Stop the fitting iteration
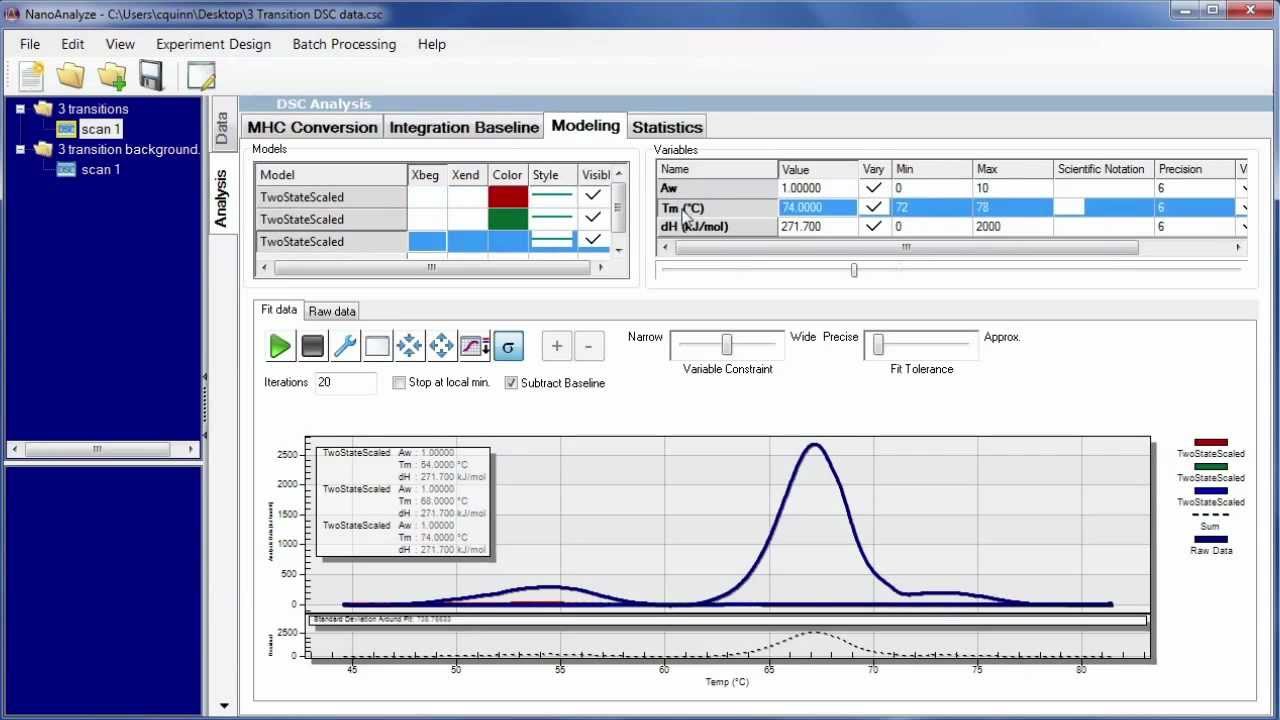The image size is (1280, 720). coord(312,345)
